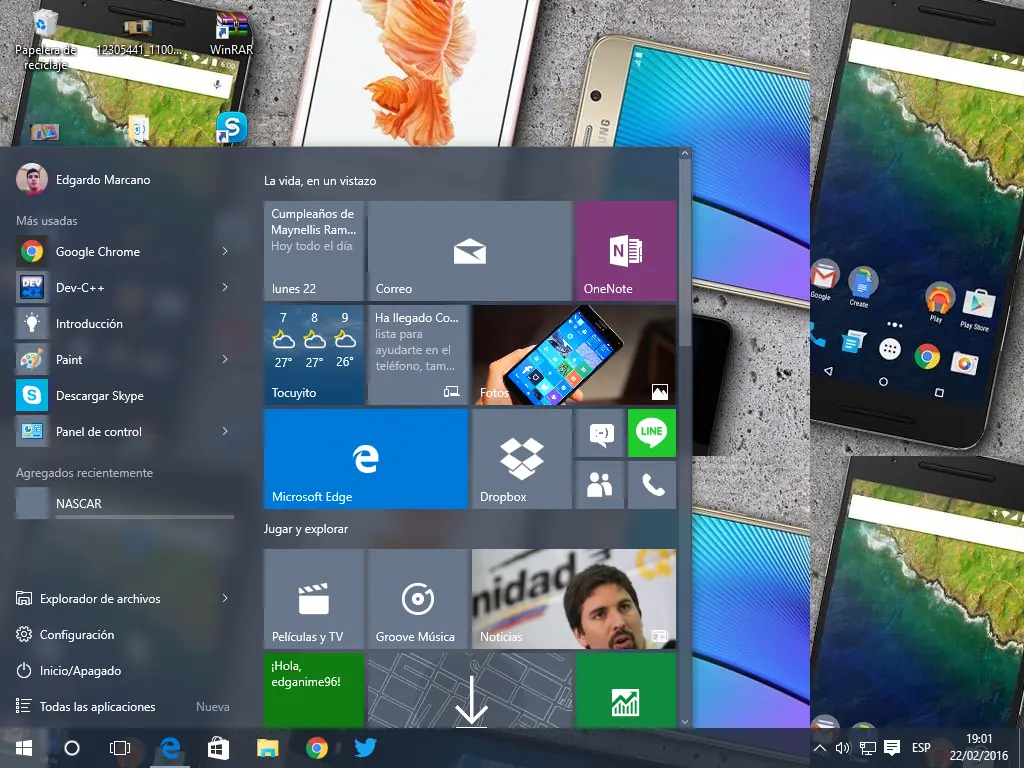Open Chrome from the taskbar
Image resolution: width=1024 pixels, height=768 pixels.
point(317,748)
